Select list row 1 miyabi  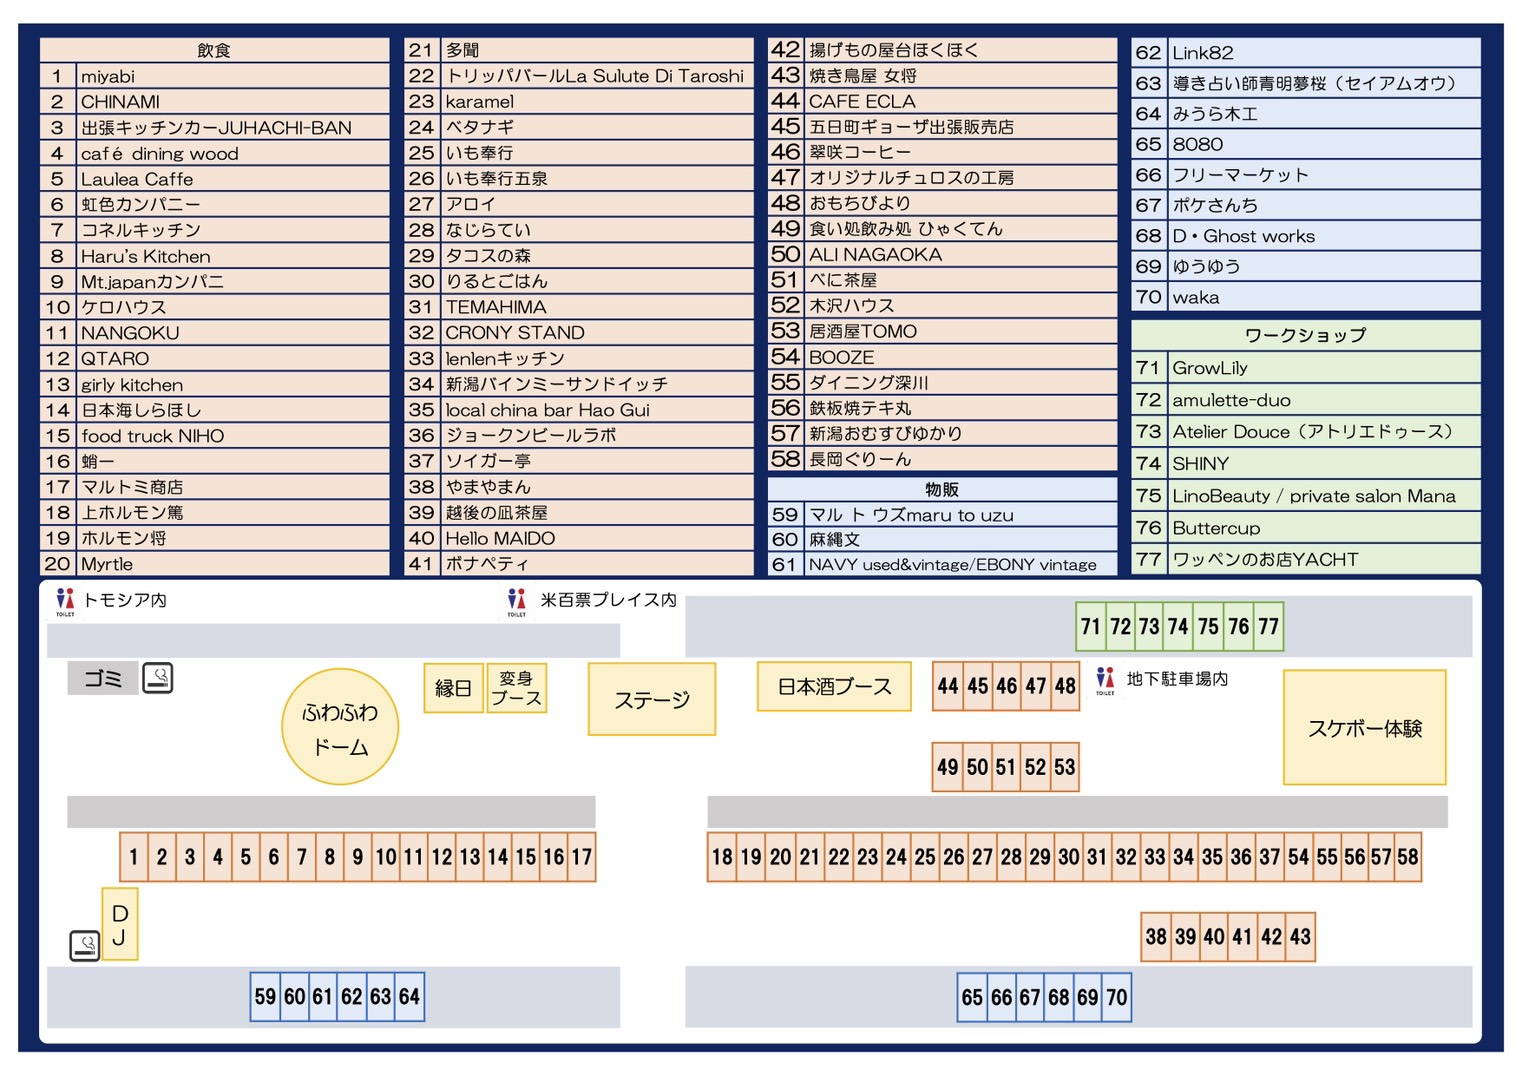click(x=214, y=76)
